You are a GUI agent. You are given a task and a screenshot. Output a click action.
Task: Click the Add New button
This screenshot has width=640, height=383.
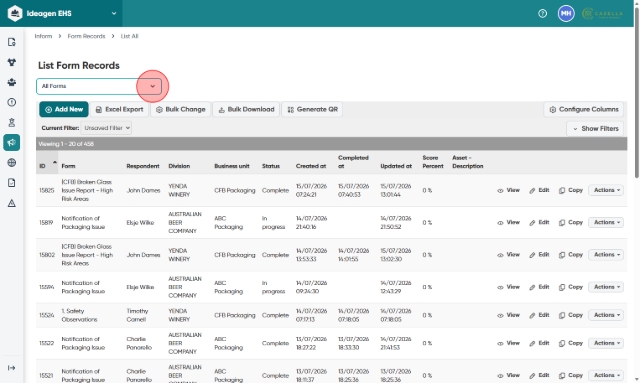coord(64,109)
